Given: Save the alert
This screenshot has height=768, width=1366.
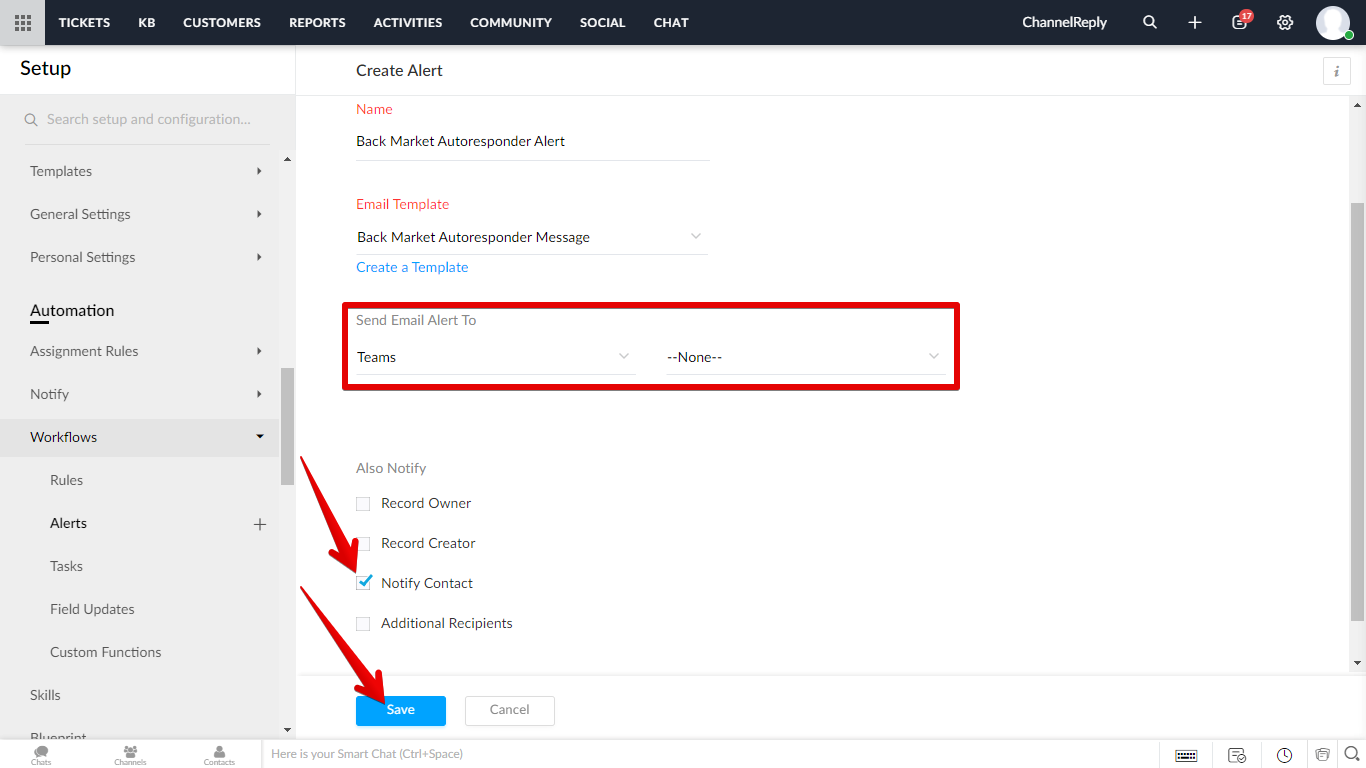Looking at the screenshot, I should [401, 710].
